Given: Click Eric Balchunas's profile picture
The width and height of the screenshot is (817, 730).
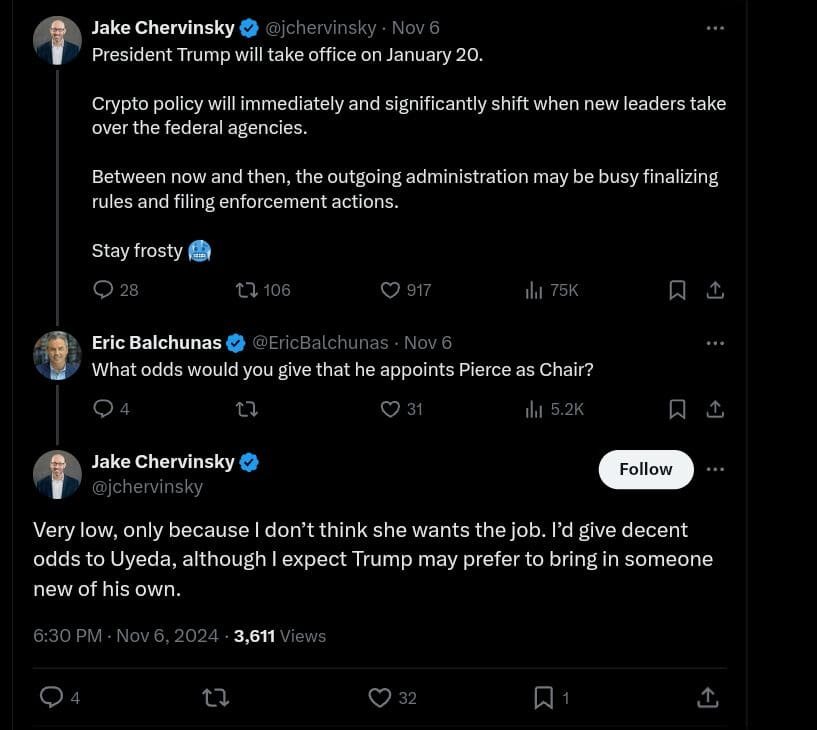Looking at the screenshot, I should tap(57, 356).
